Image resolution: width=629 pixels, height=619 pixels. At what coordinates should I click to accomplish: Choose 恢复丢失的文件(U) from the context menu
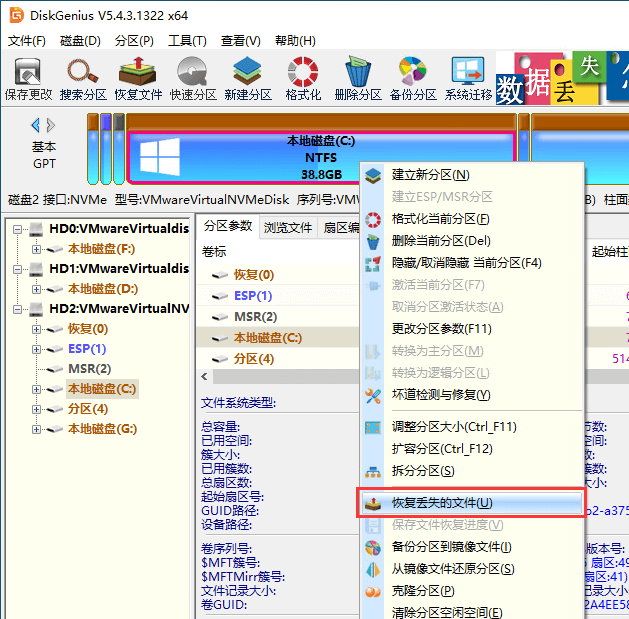point(442,503)
